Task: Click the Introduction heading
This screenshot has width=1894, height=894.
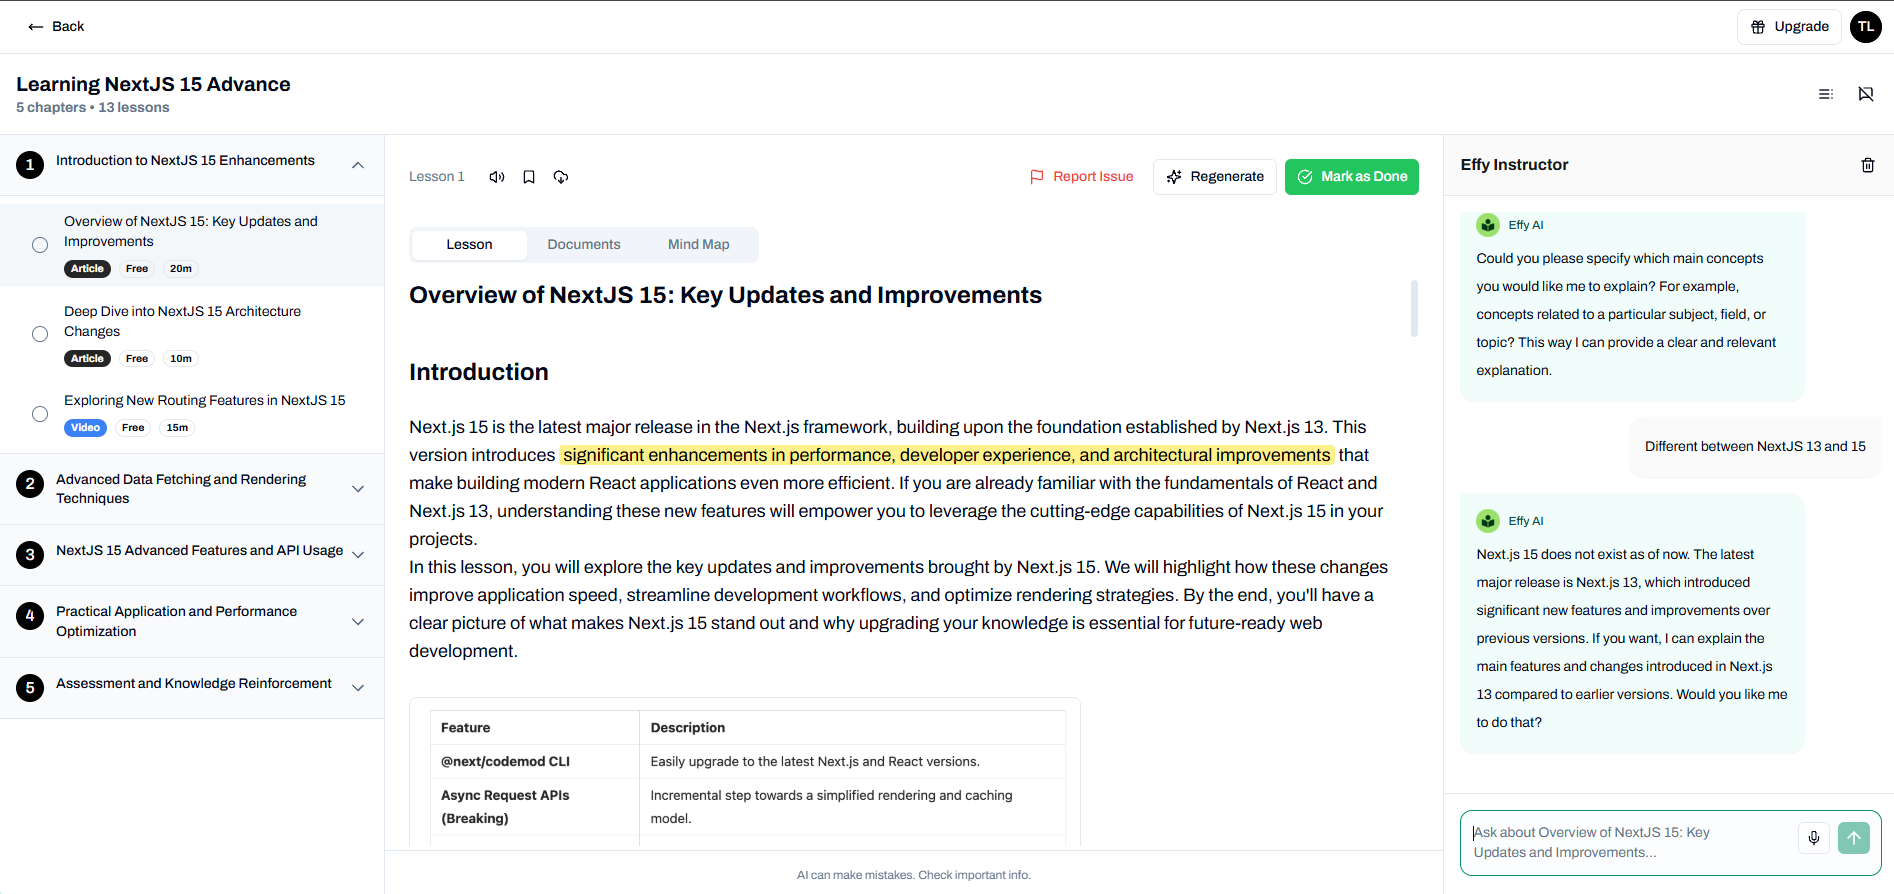Action: (479, 372)
